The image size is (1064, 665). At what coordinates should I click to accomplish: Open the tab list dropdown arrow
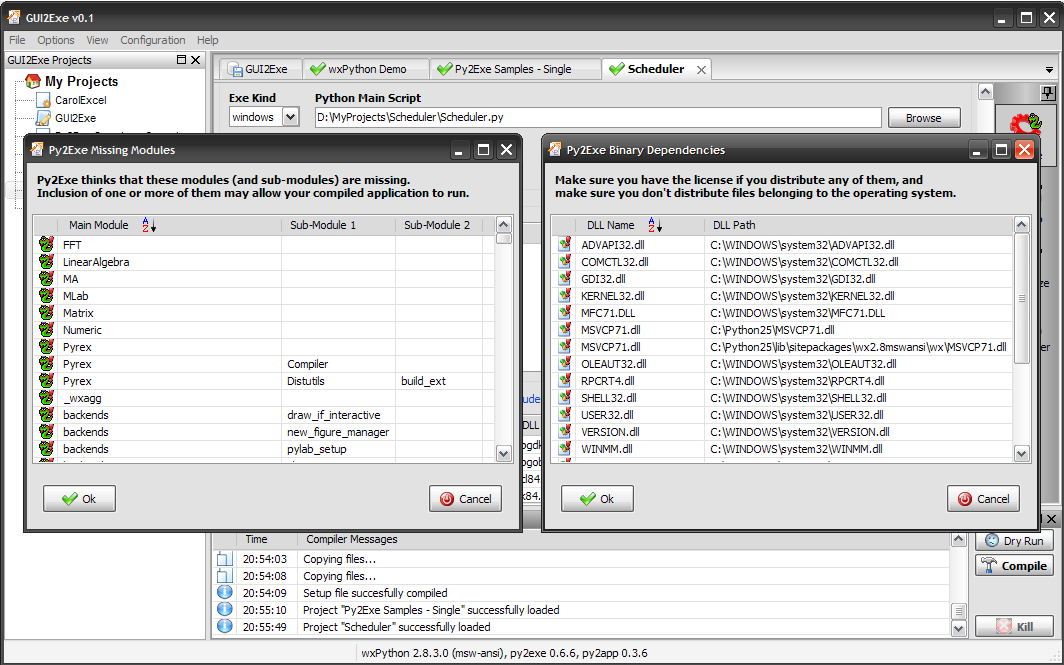coord(1049,70)
